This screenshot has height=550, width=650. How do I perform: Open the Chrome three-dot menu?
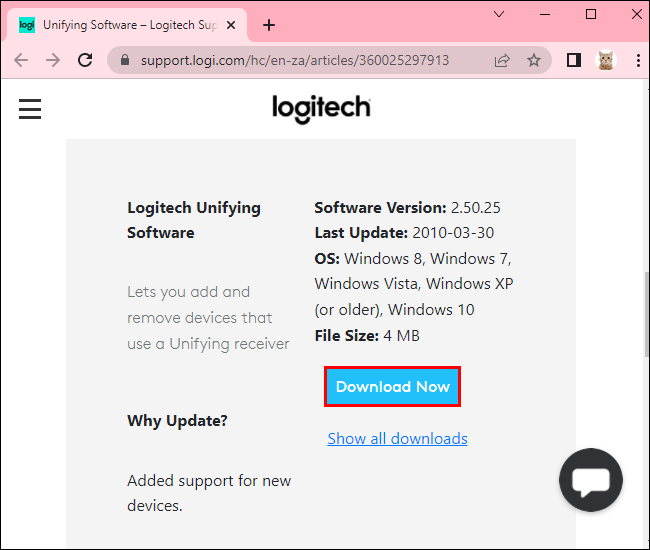pyautogui.click(x=634, y=60)
